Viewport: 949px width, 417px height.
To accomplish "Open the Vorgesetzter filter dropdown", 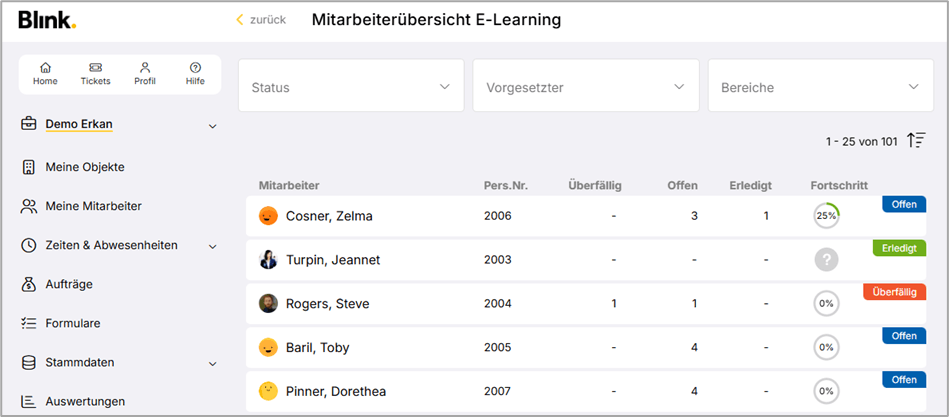I will 585,87.
